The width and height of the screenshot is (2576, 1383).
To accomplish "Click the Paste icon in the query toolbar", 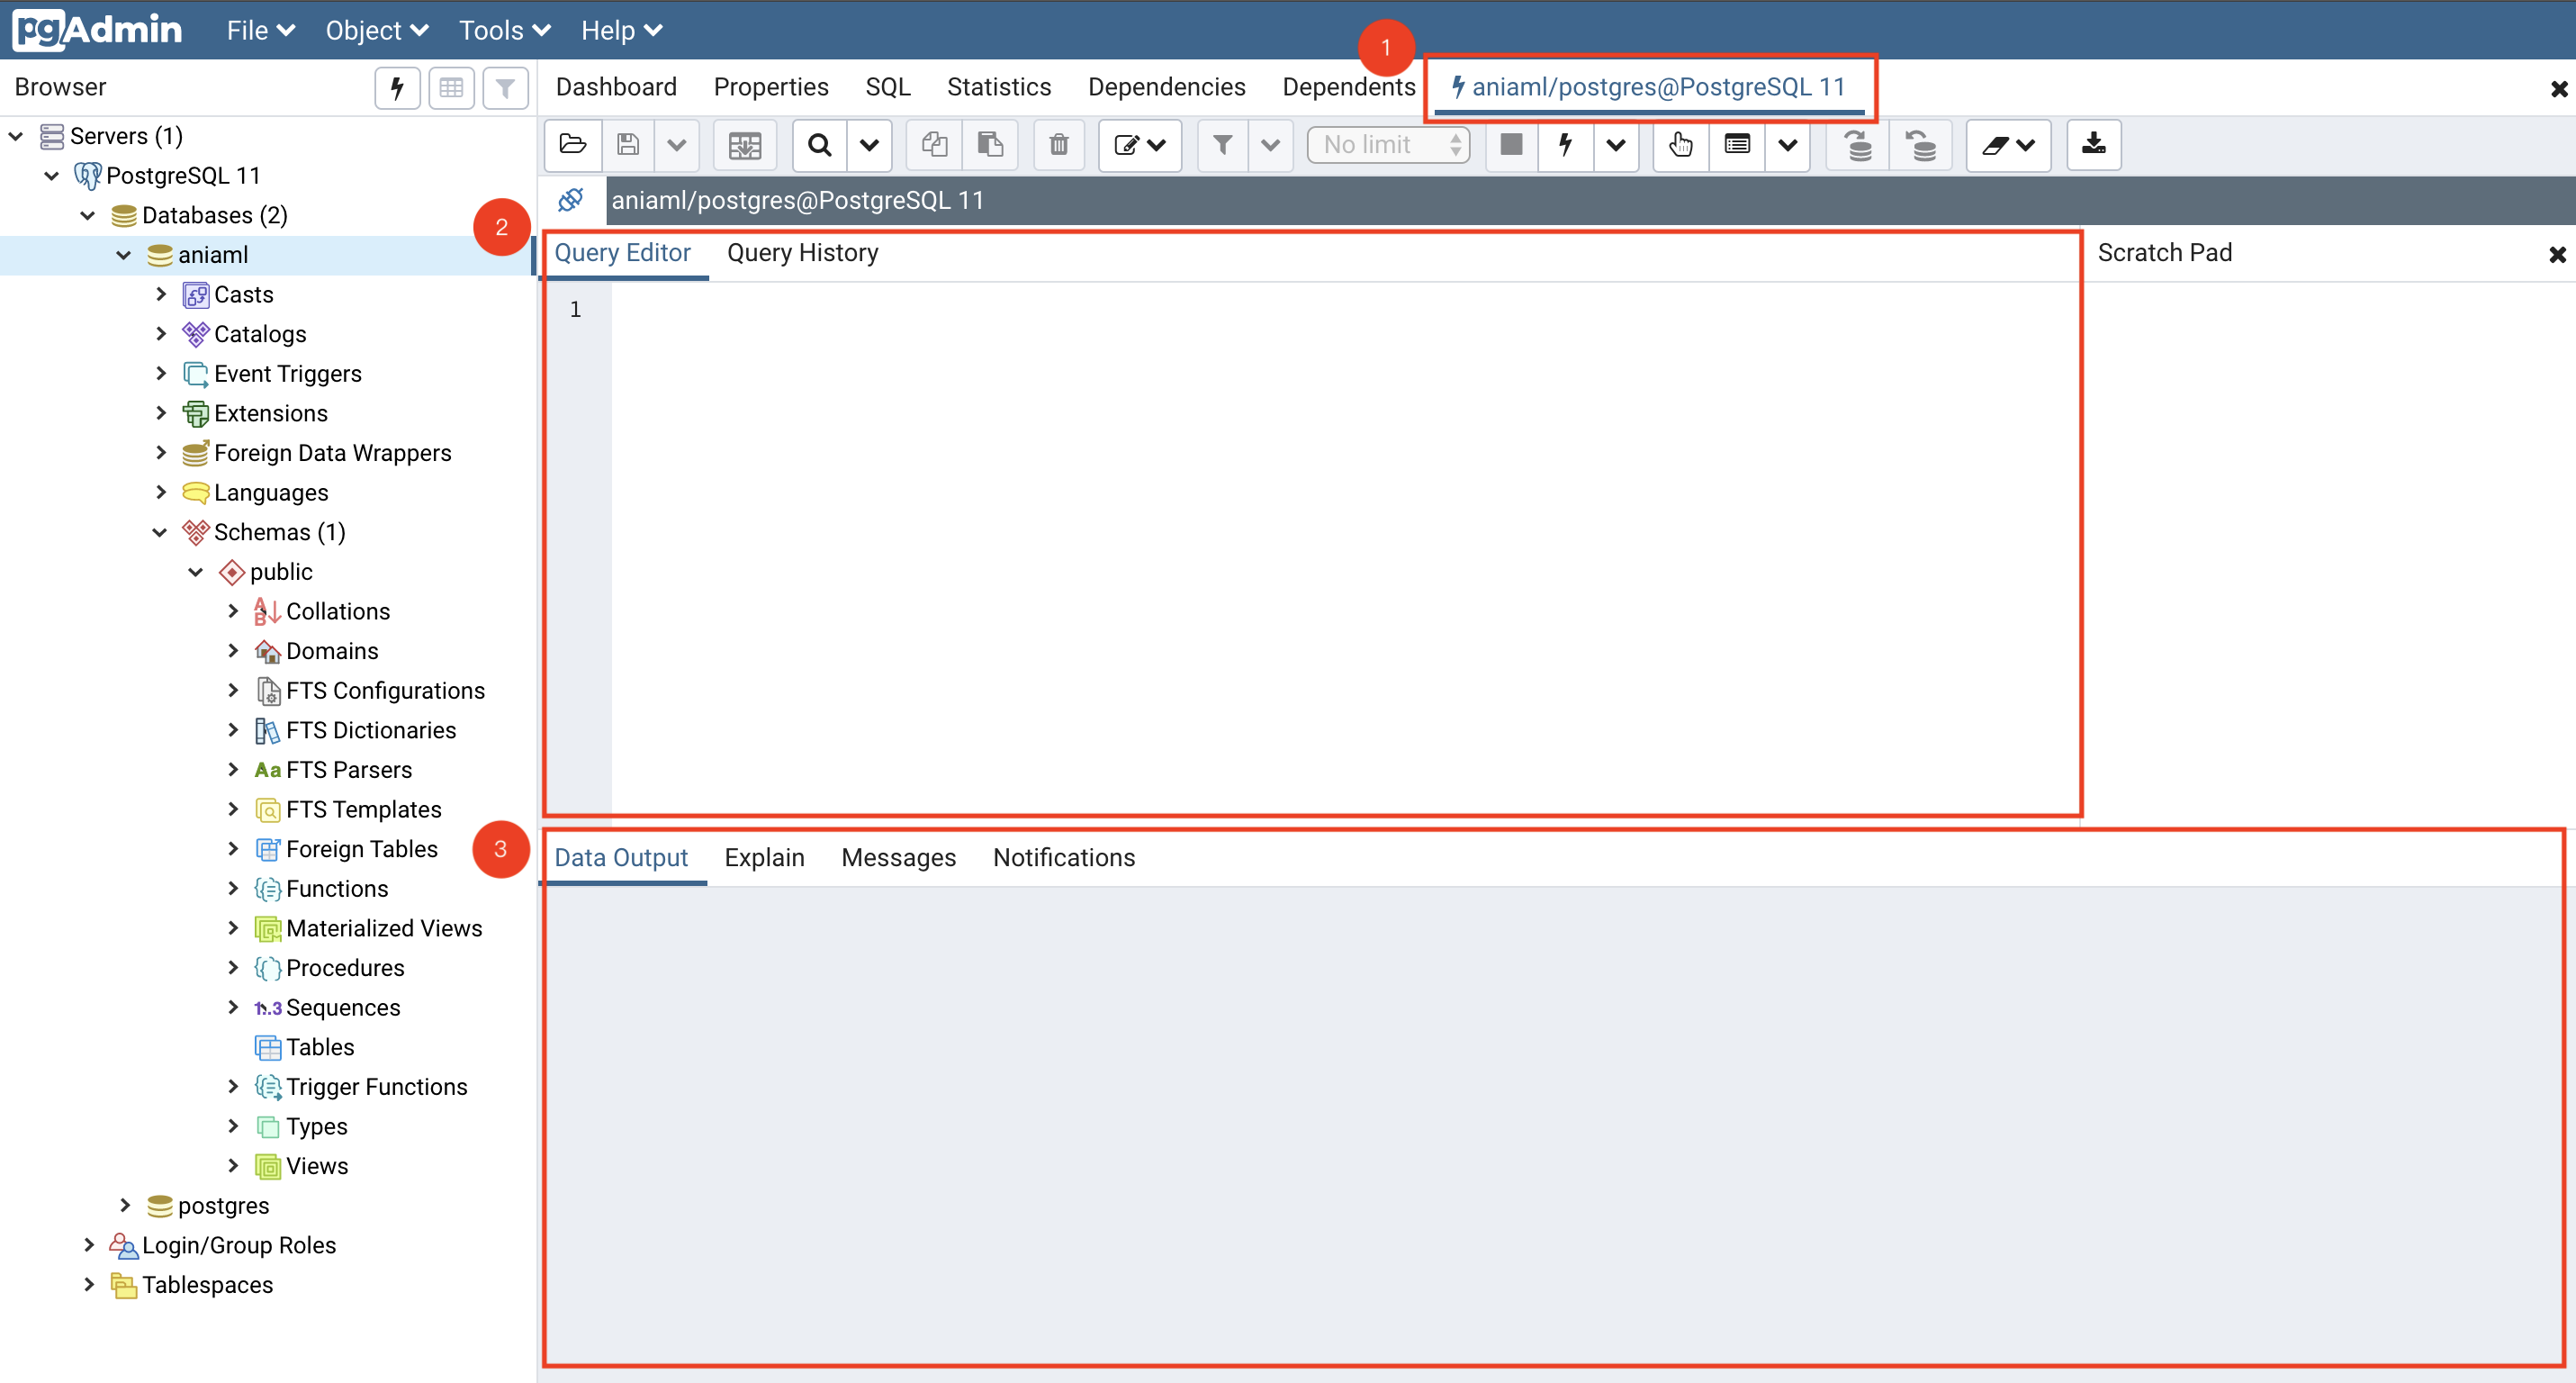I will point(990,145).
